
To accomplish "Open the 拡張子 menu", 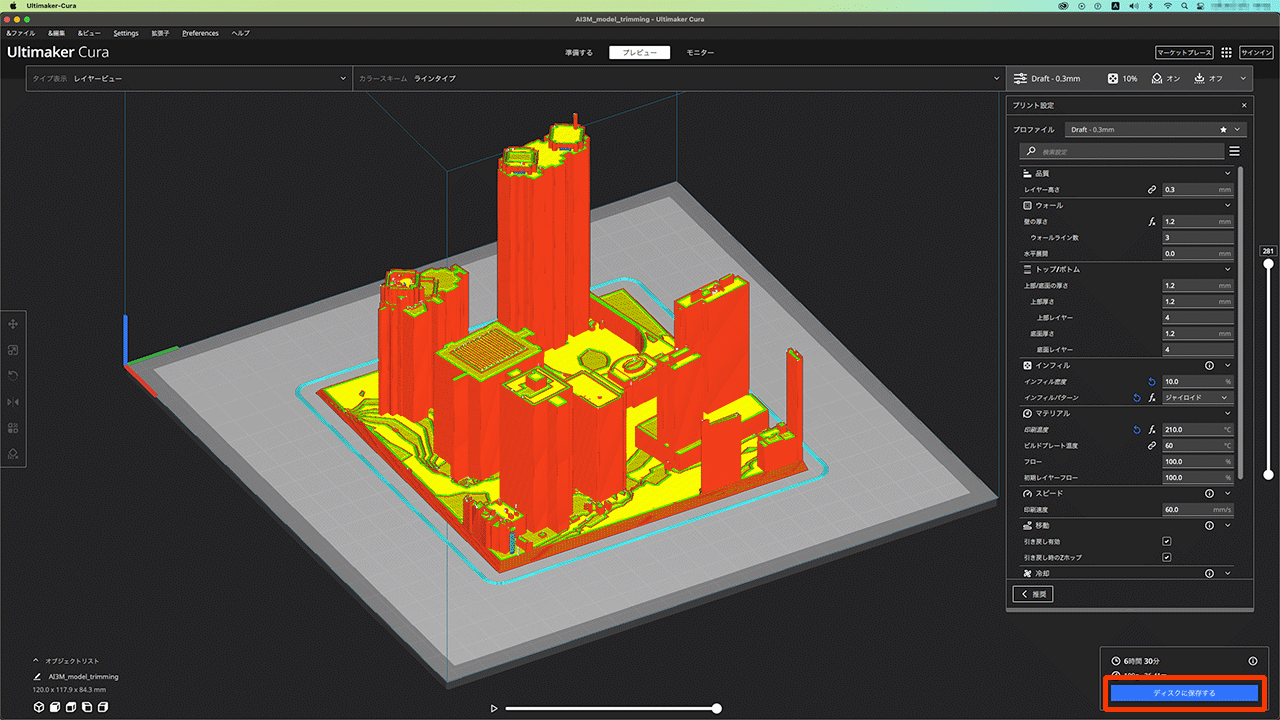I will click(160, 33).
